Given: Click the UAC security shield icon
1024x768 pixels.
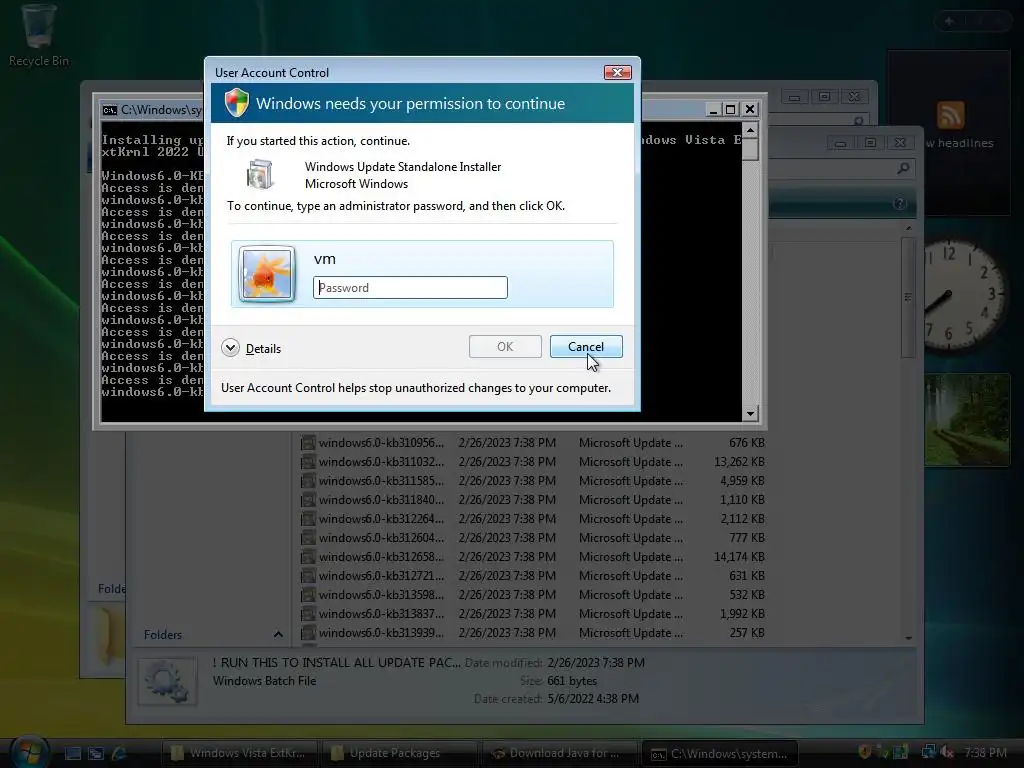Looking at the screenshot, I should (x=236, y=103).
